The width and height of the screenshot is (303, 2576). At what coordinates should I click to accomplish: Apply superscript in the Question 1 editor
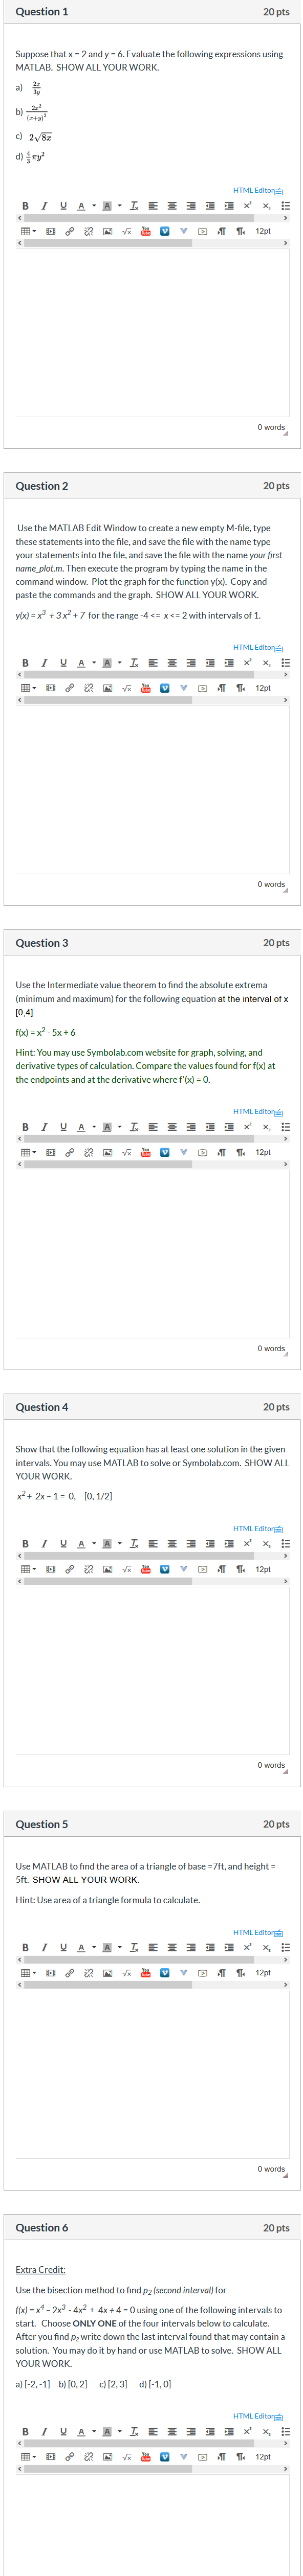pyautogui.click(x=247, y=206)
